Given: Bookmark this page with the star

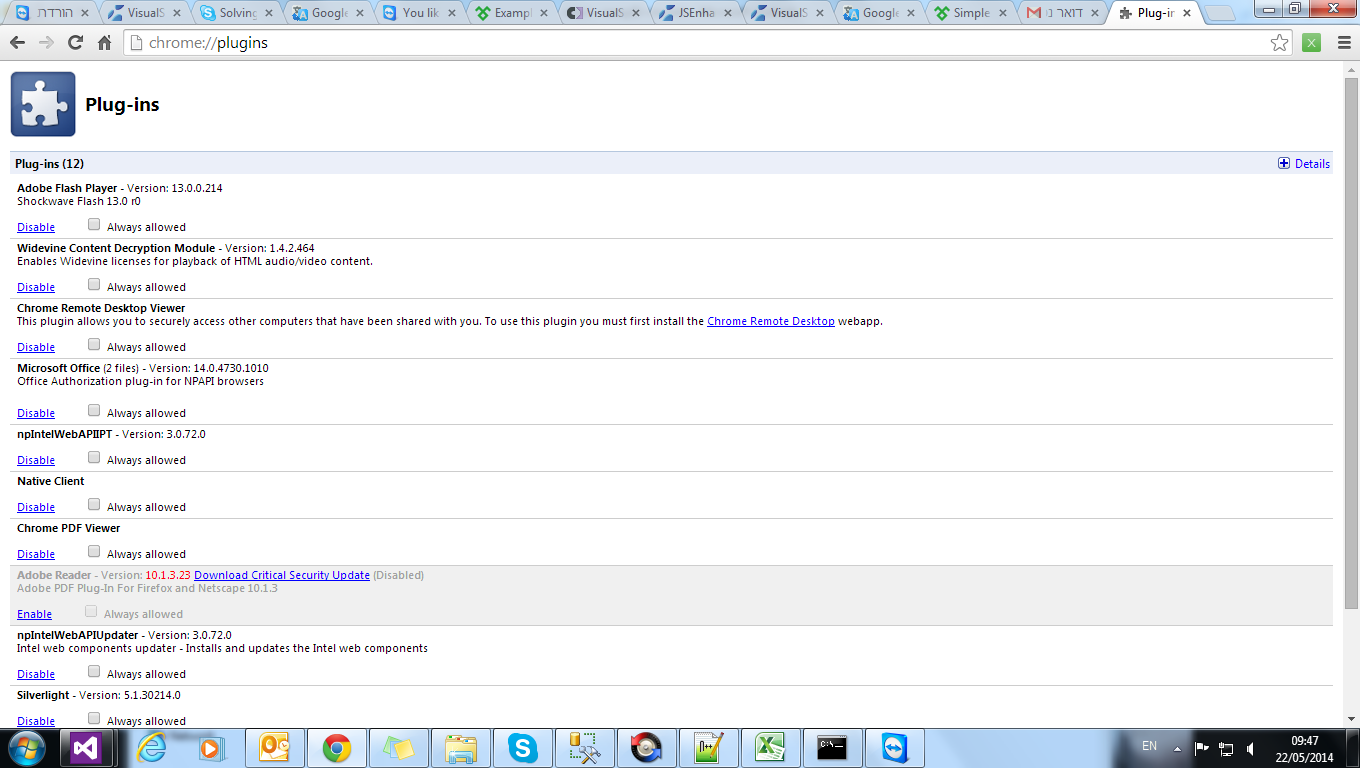Looking at the screenshot, I should [1279, 43].
